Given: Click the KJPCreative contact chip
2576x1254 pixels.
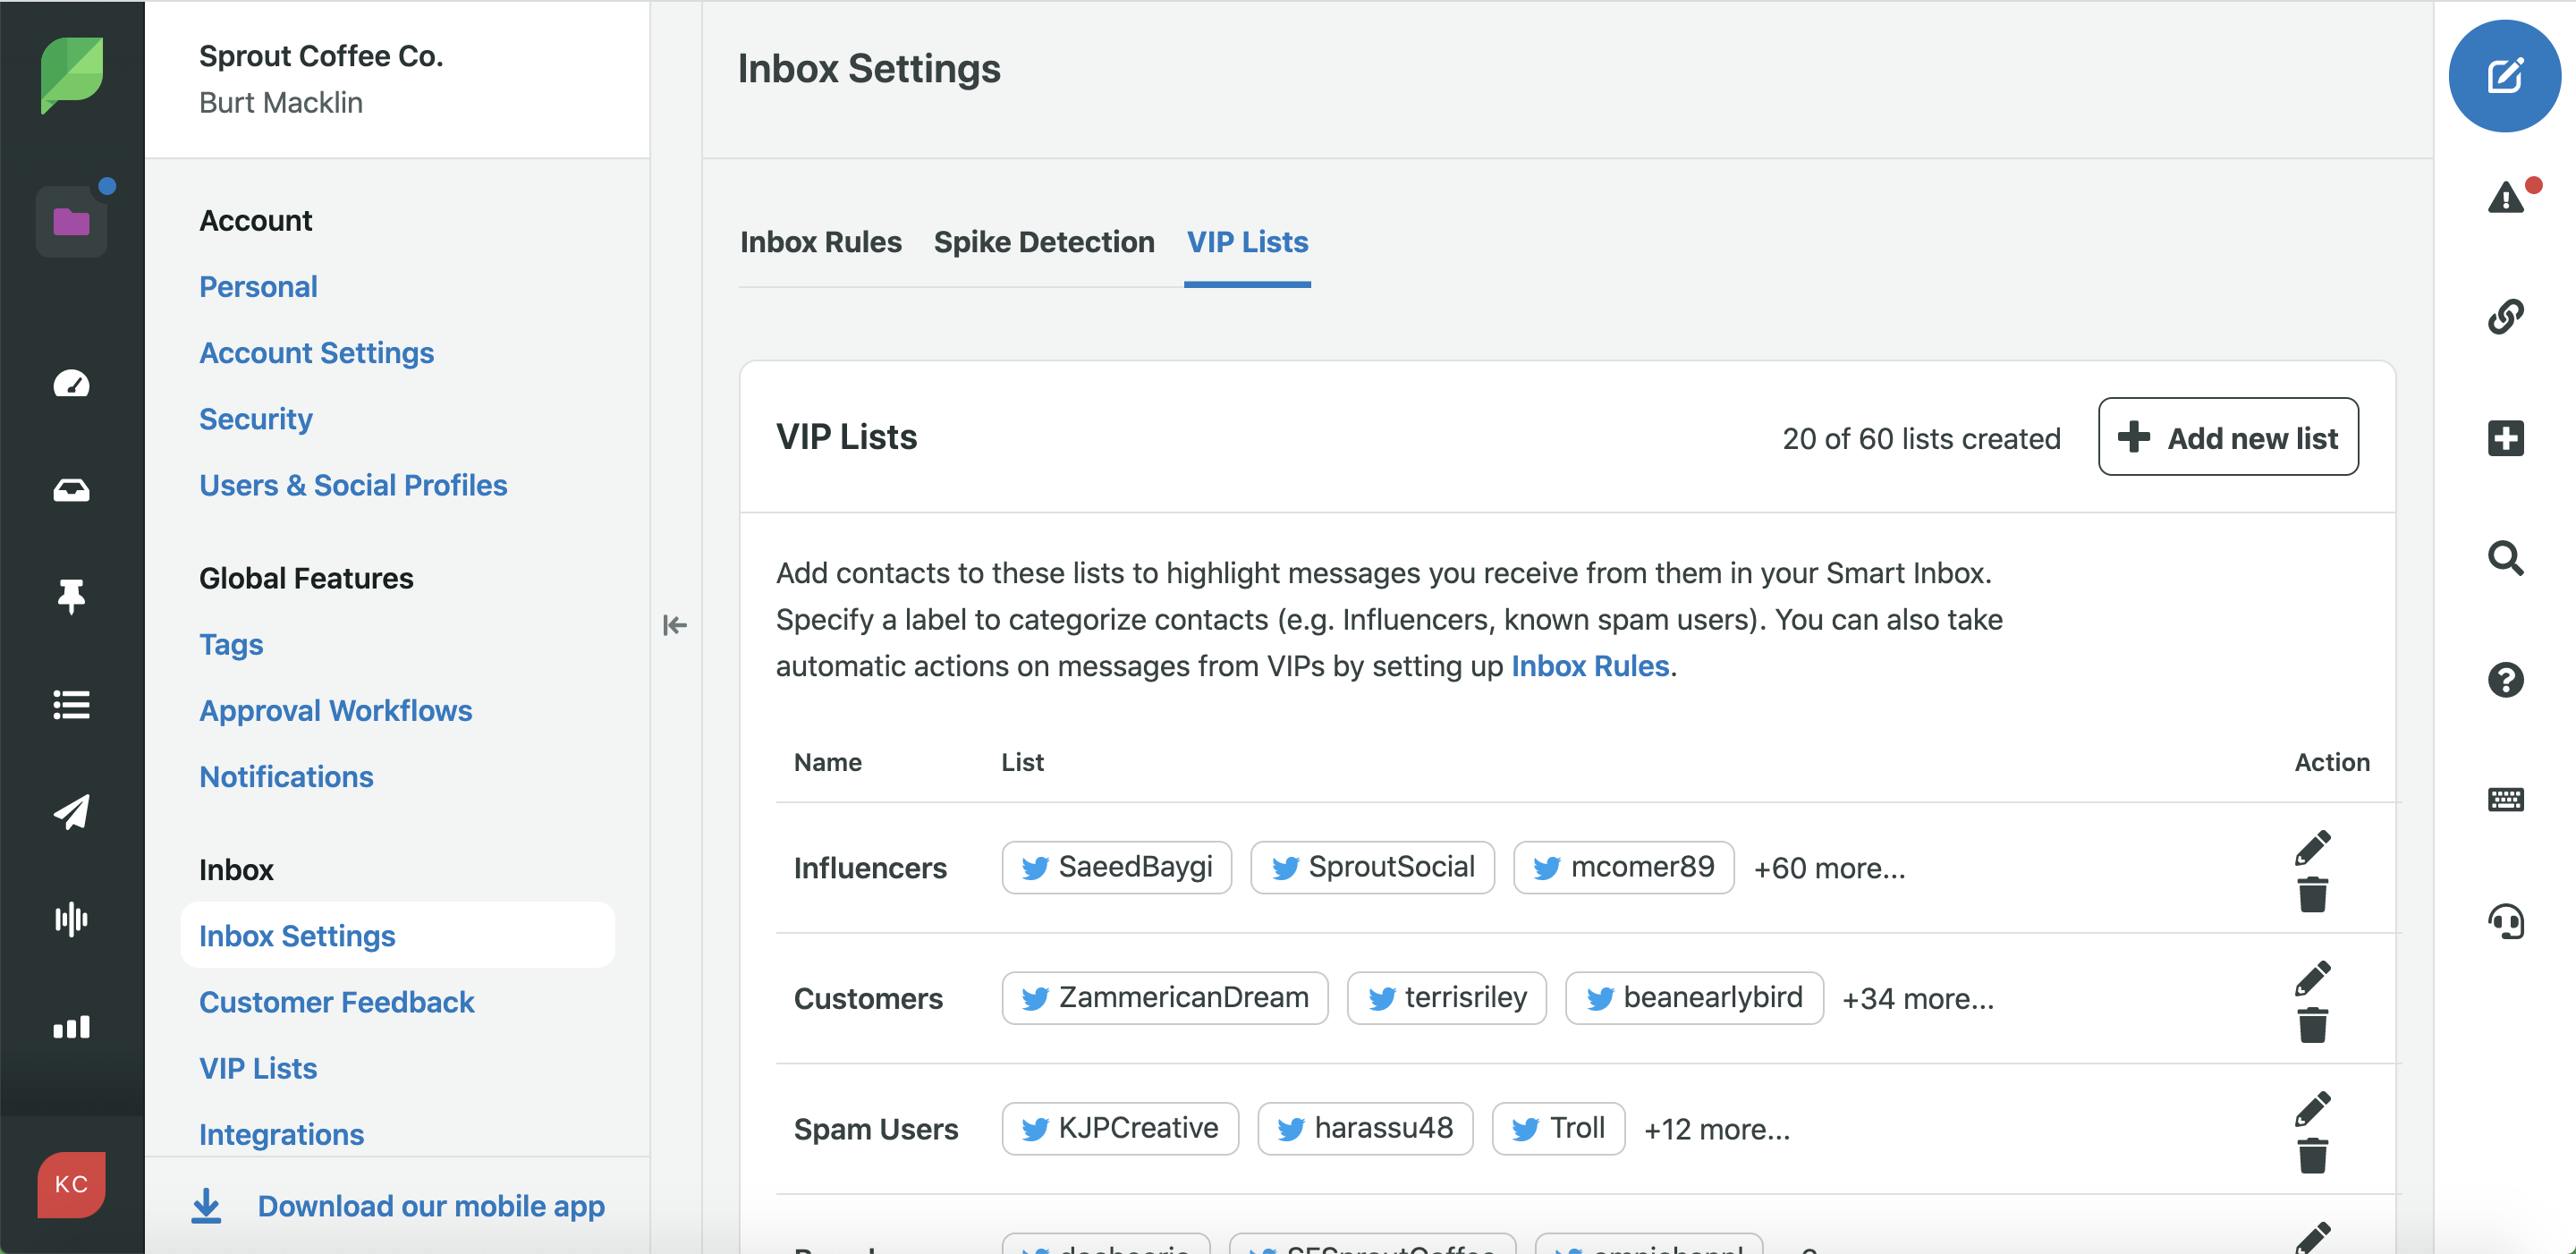Looking at the screenshot, I should coord(1120,1129).
